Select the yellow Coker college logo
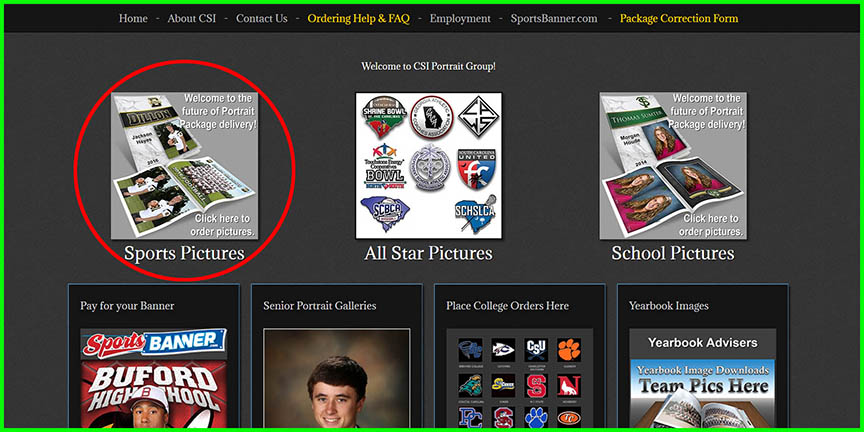The height and width of the screenshot is (432, 864). point(503,386)
